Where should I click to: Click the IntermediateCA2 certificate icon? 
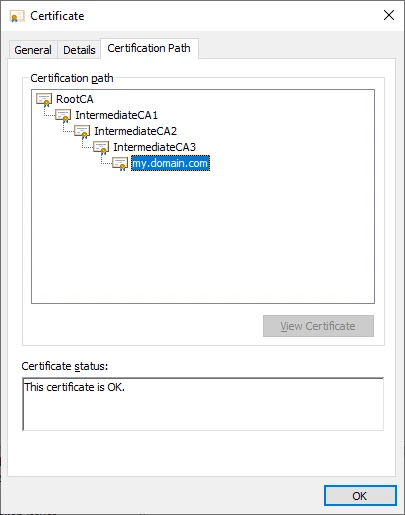pos(82,131)
